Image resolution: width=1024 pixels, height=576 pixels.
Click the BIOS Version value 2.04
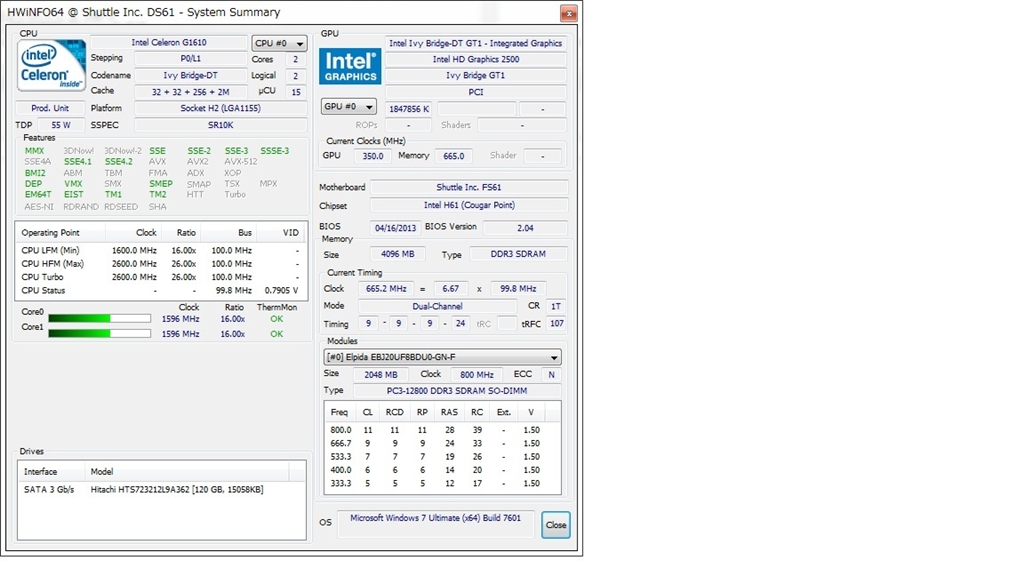pyautogui.click(x=525, y=228)
